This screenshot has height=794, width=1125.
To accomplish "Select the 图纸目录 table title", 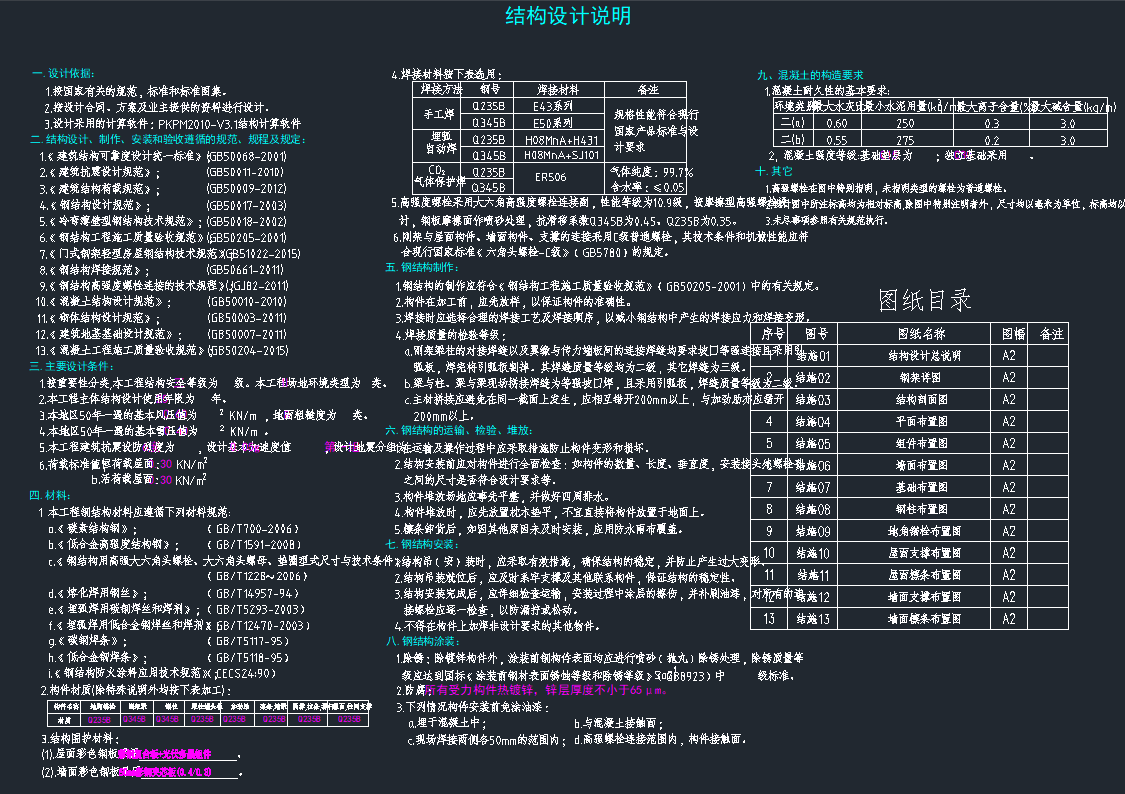I will (924, 300).
